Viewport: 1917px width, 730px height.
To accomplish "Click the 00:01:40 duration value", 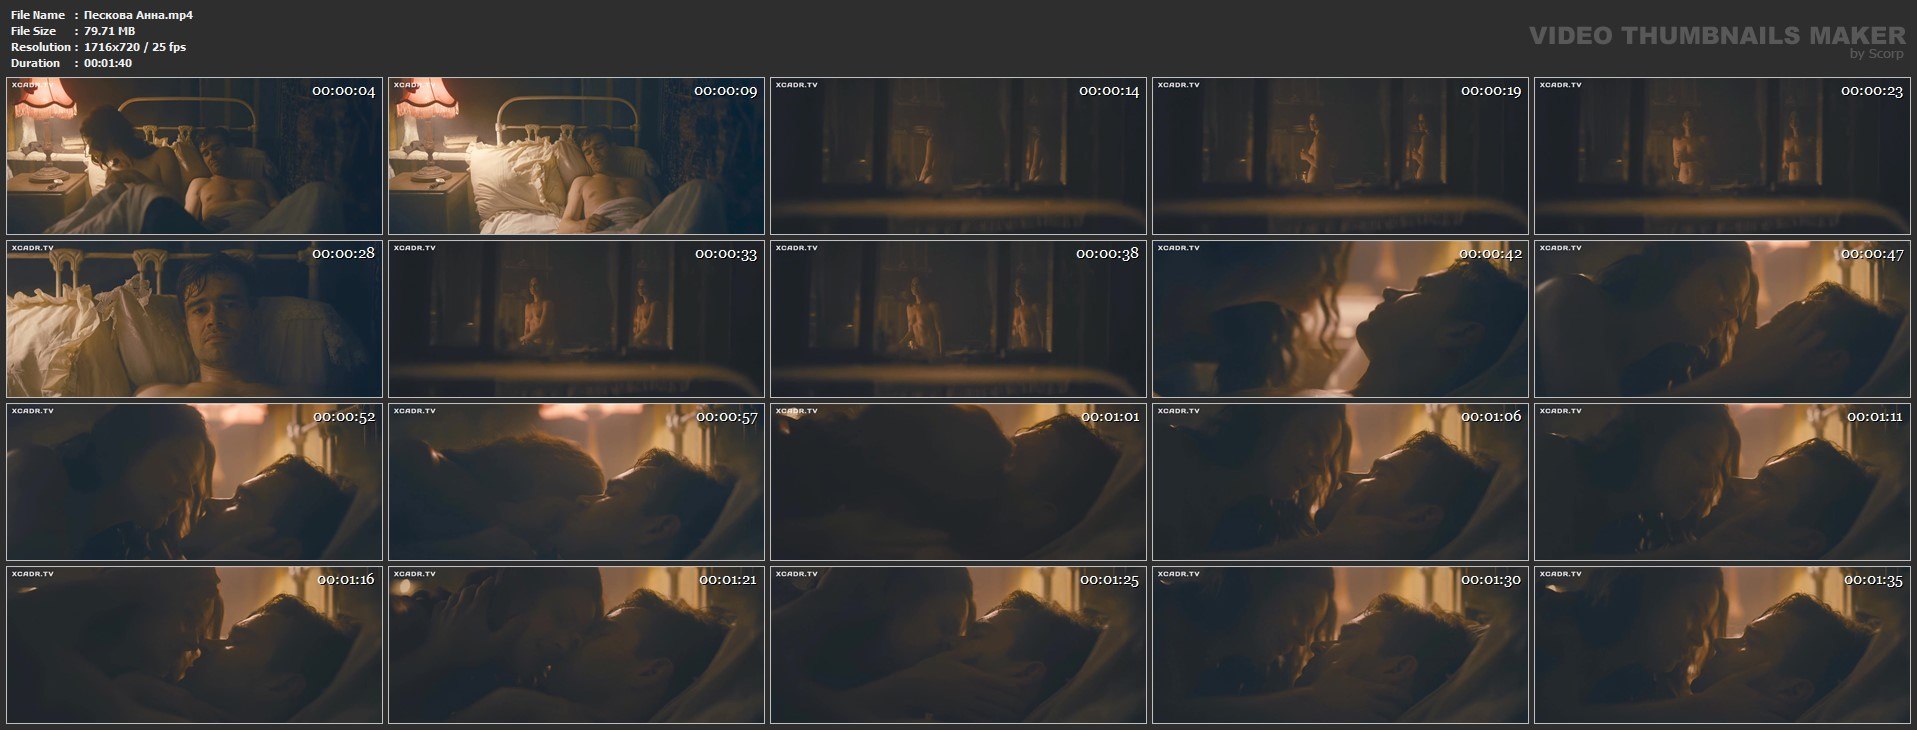I will (108, 63).
